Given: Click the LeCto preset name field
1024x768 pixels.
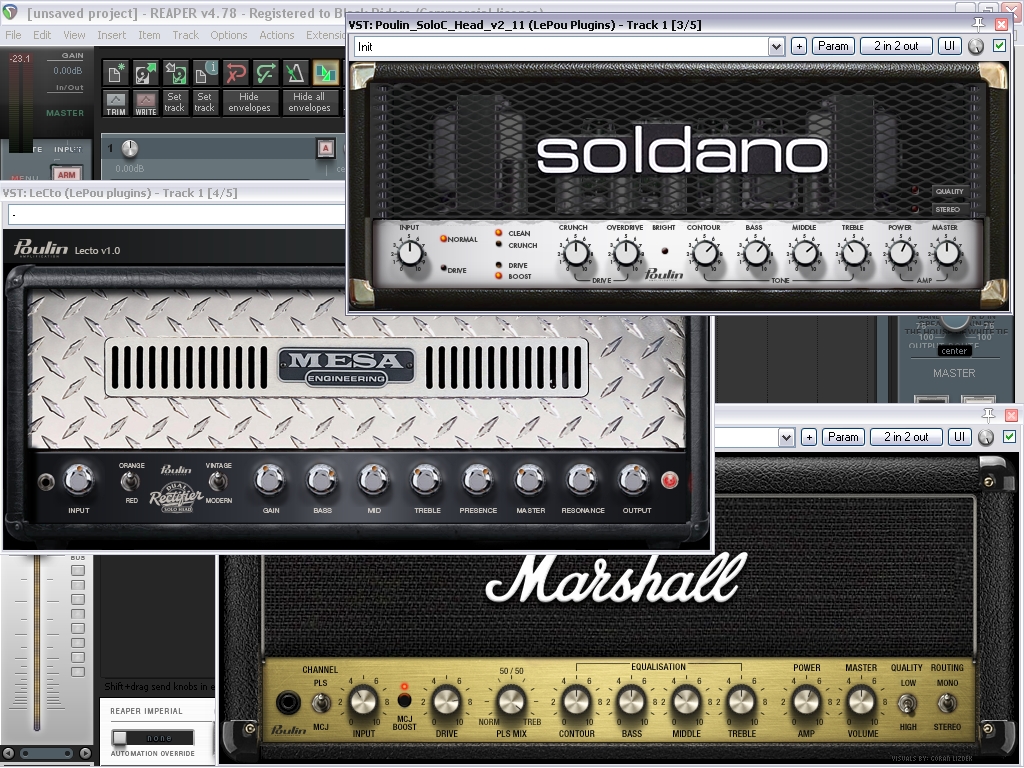Looking at the screenshot, I should click(x=176, y=214).
